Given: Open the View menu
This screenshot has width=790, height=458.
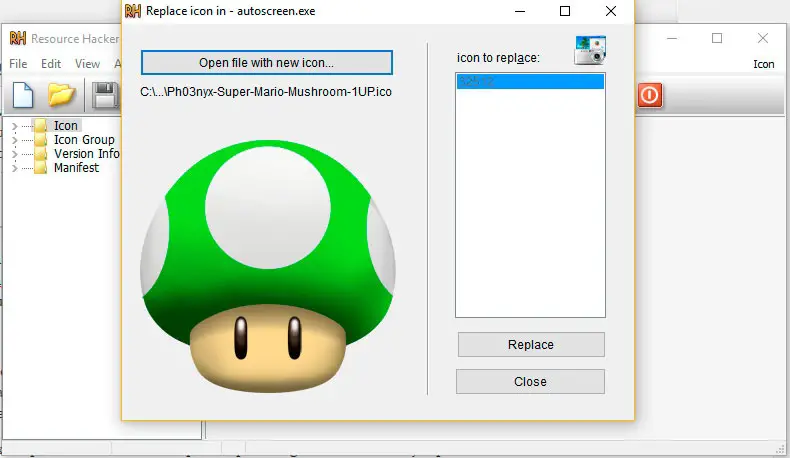Looking at the screenshot, I should pos(87,64).
